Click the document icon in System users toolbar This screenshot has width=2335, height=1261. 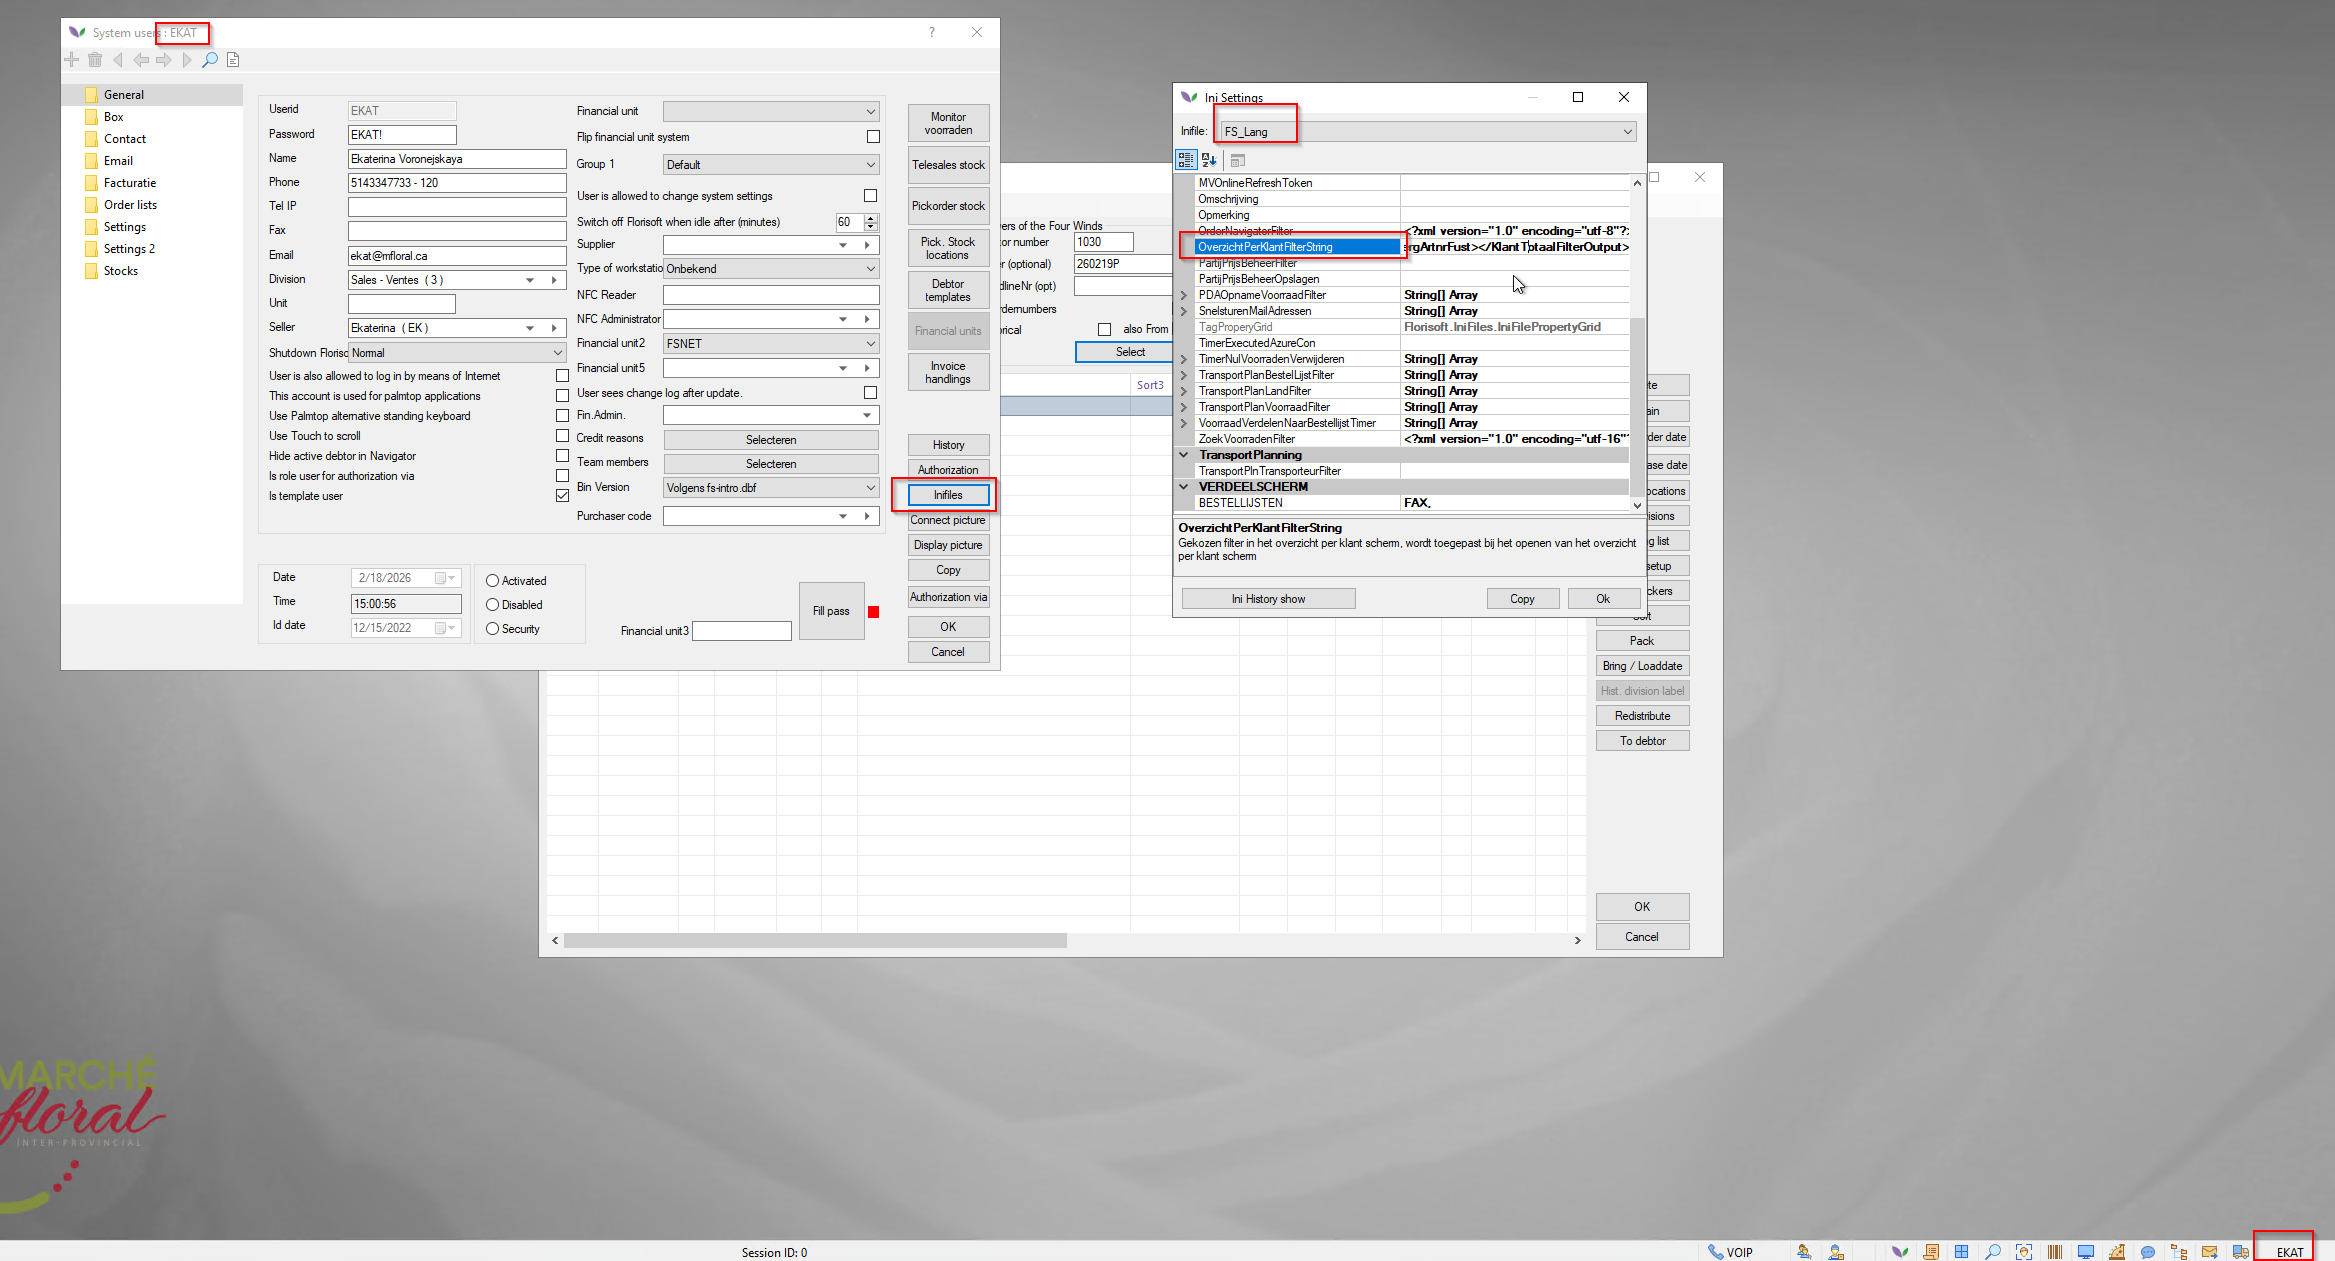click(233, 60)
